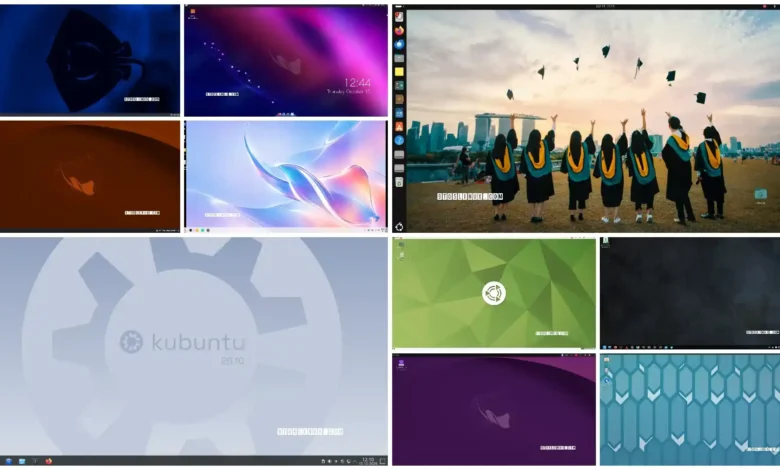Open Firefox from the Ubuntu dock

(x=399, y=31)
